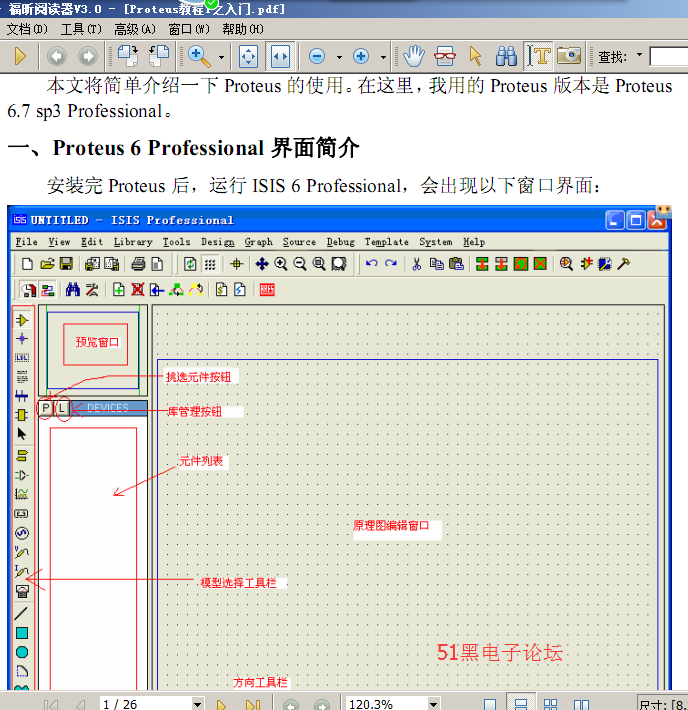688x710 pixels.
Task: Open search with the binoculars icon
Action: (506, 56)
